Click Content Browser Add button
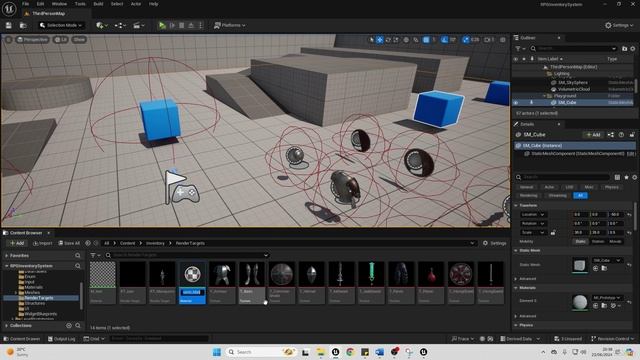Image resolution: width=640 pixels, height=360 pixels. [17, 243]
